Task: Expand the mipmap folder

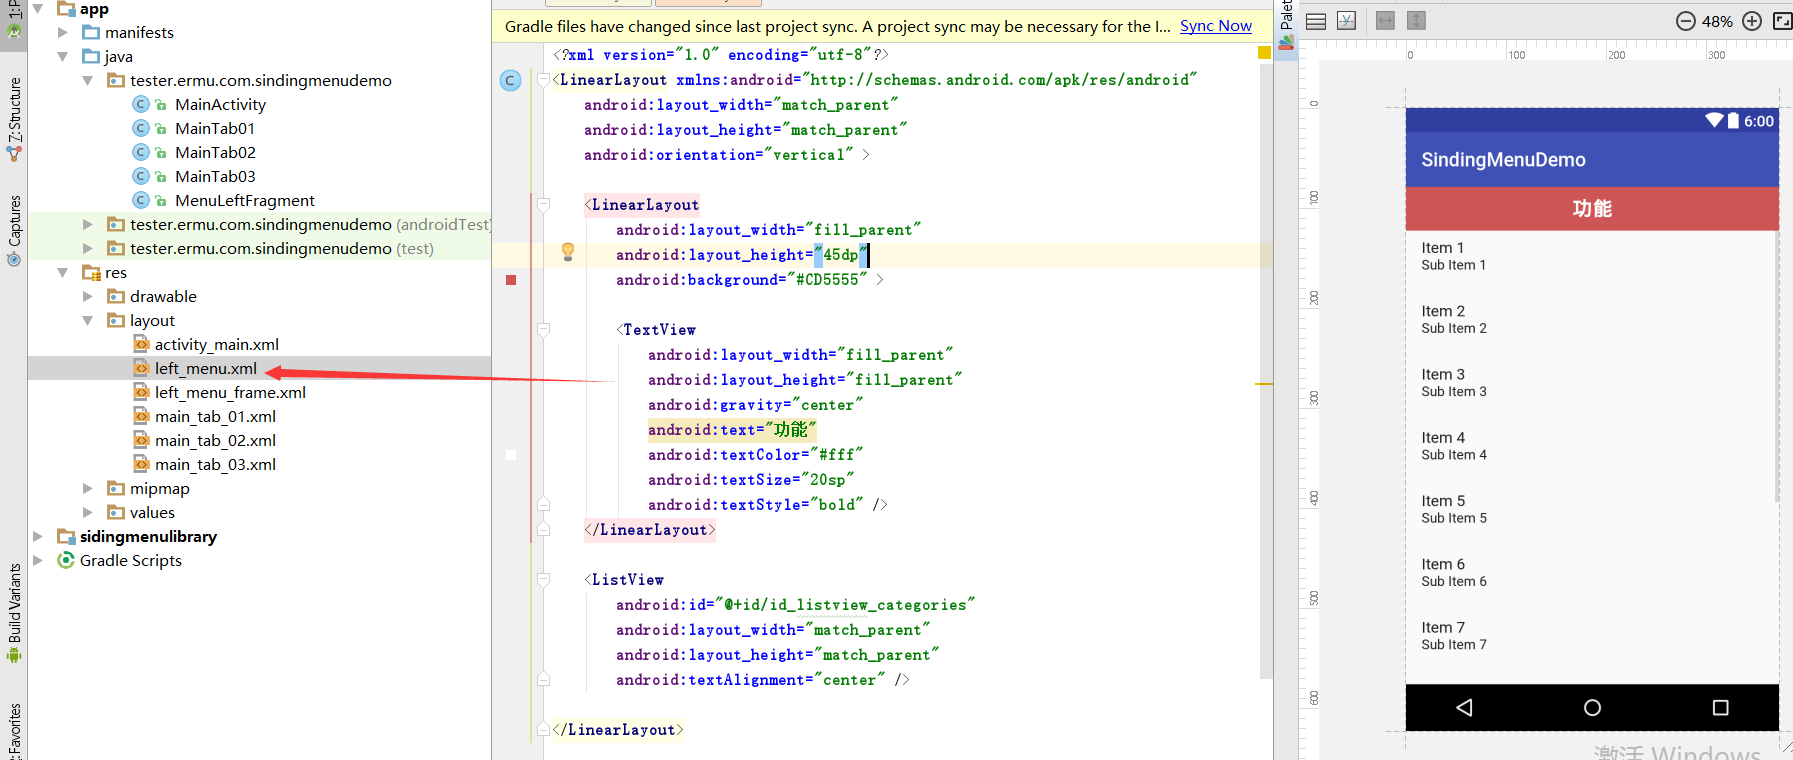Action: click(88, 488)
